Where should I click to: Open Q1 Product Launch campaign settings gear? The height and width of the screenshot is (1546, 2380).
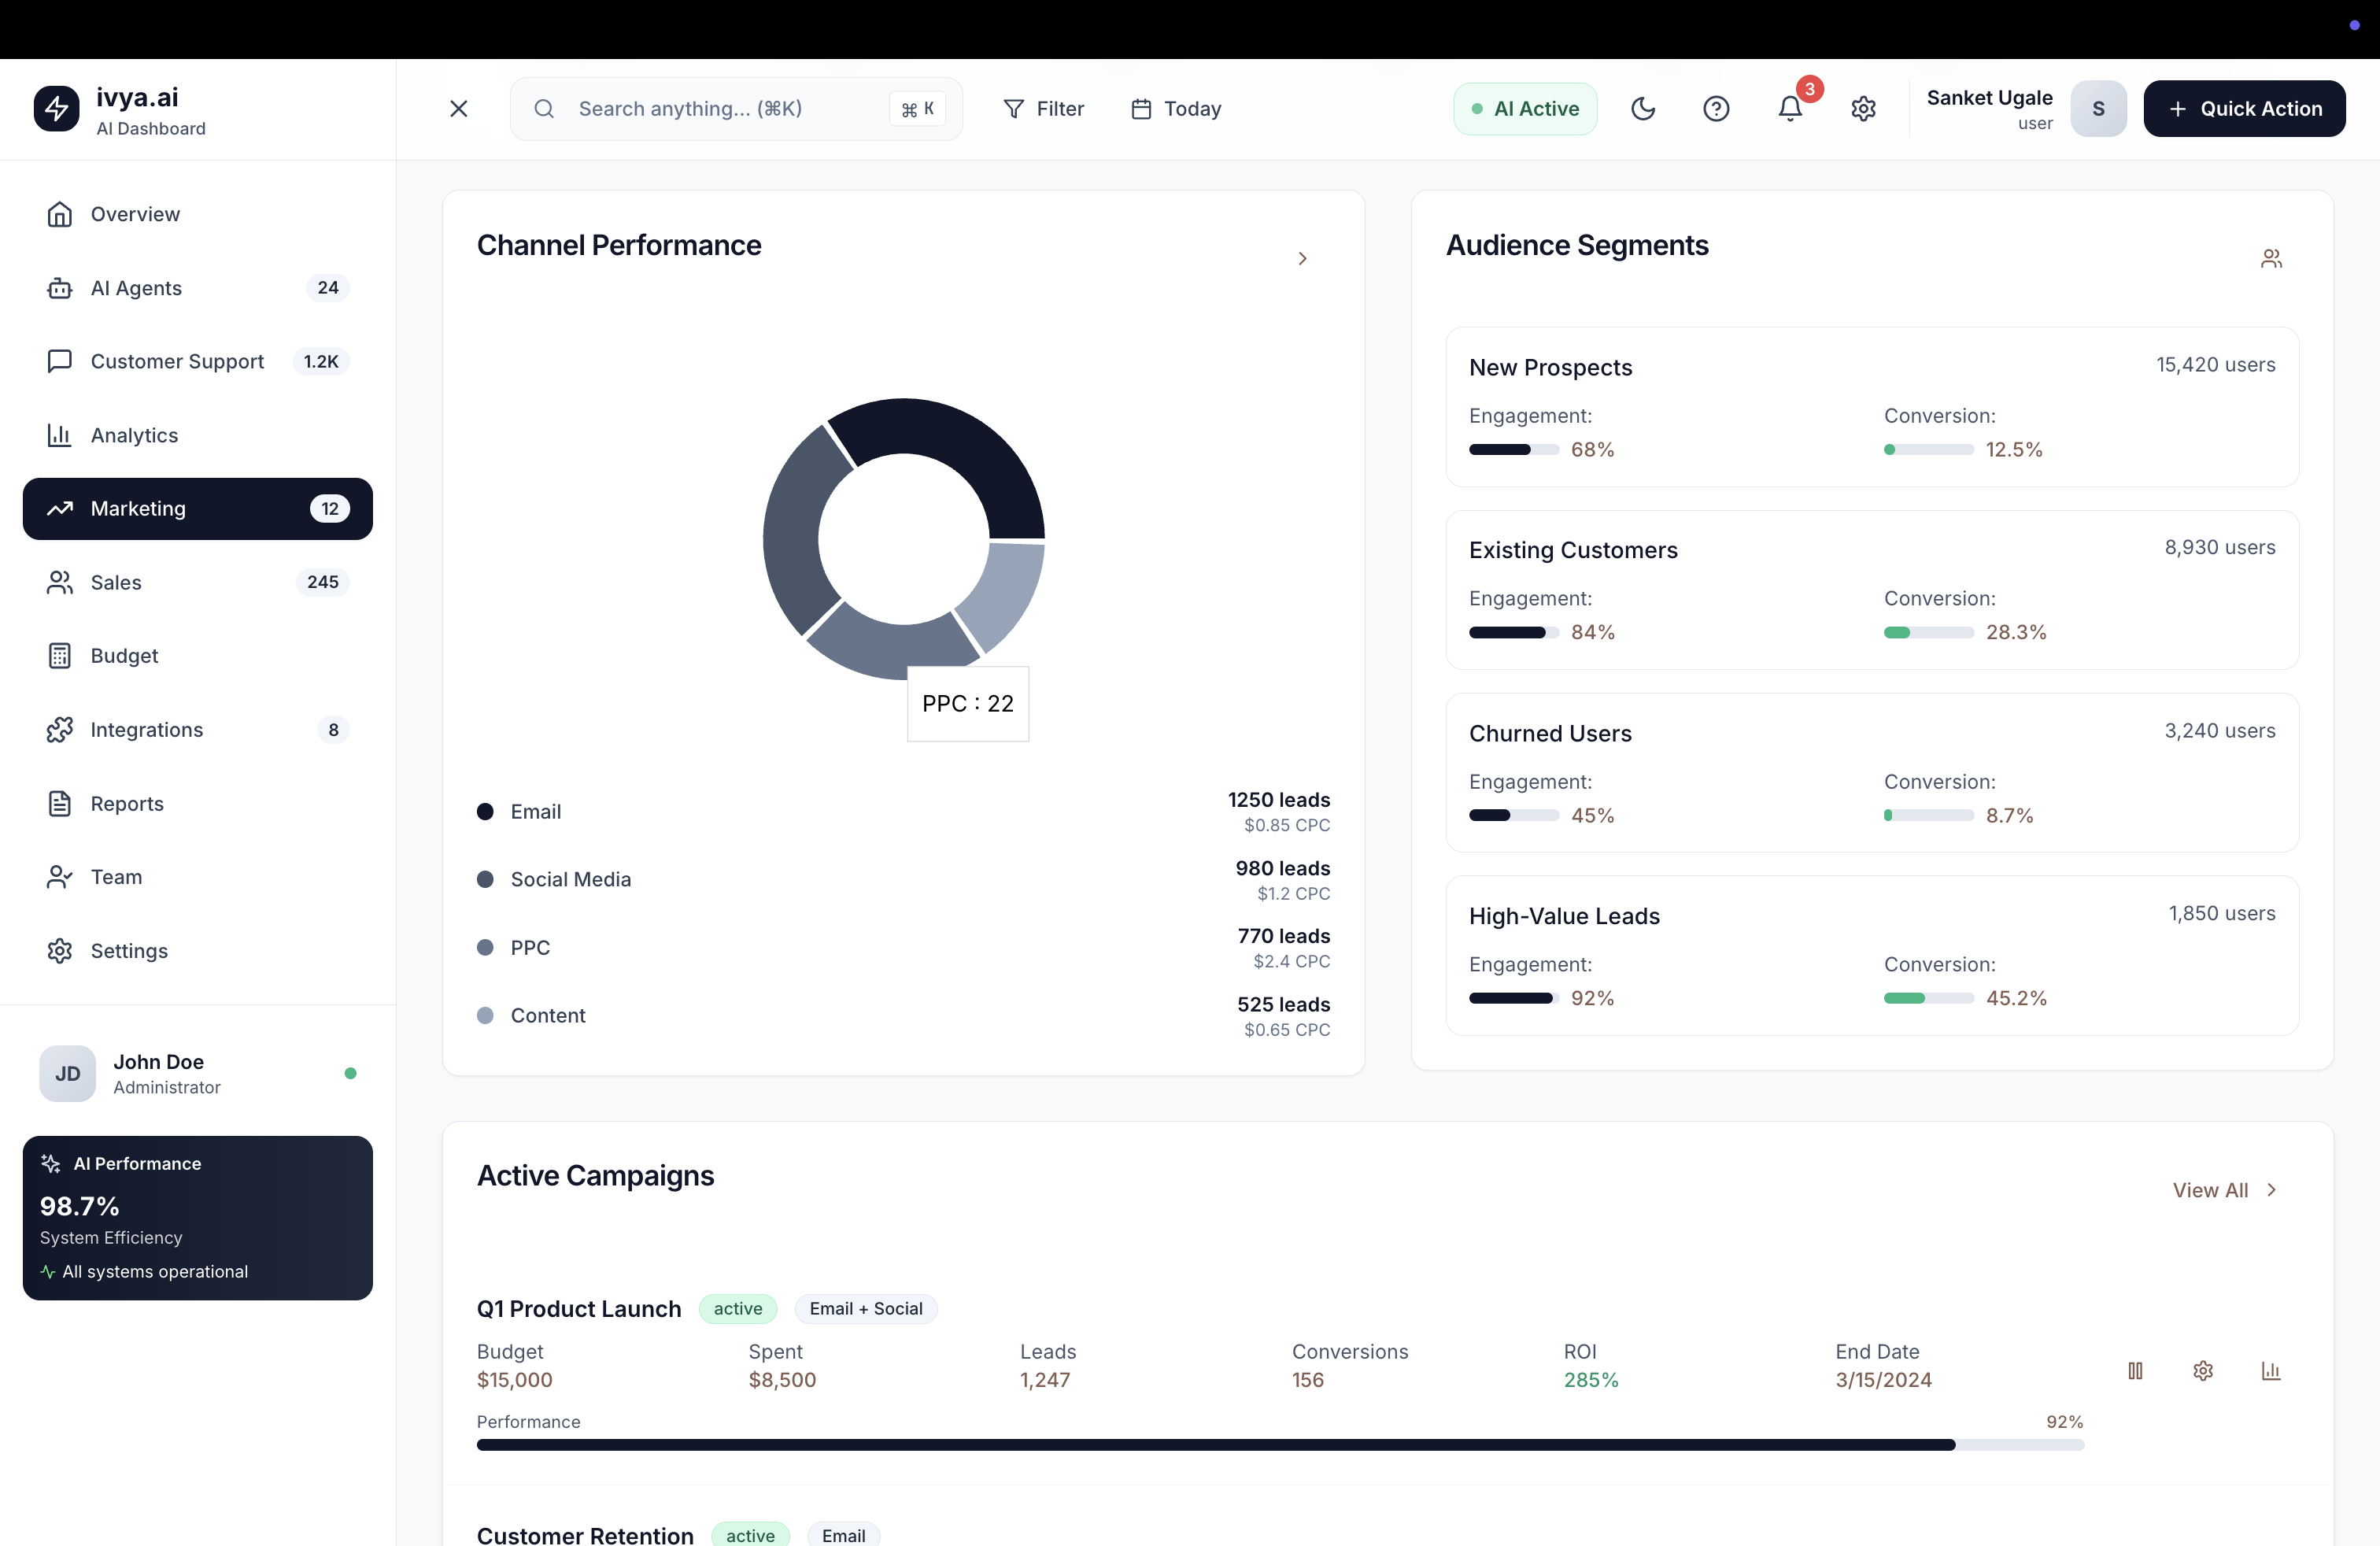coord(2203,1370)
